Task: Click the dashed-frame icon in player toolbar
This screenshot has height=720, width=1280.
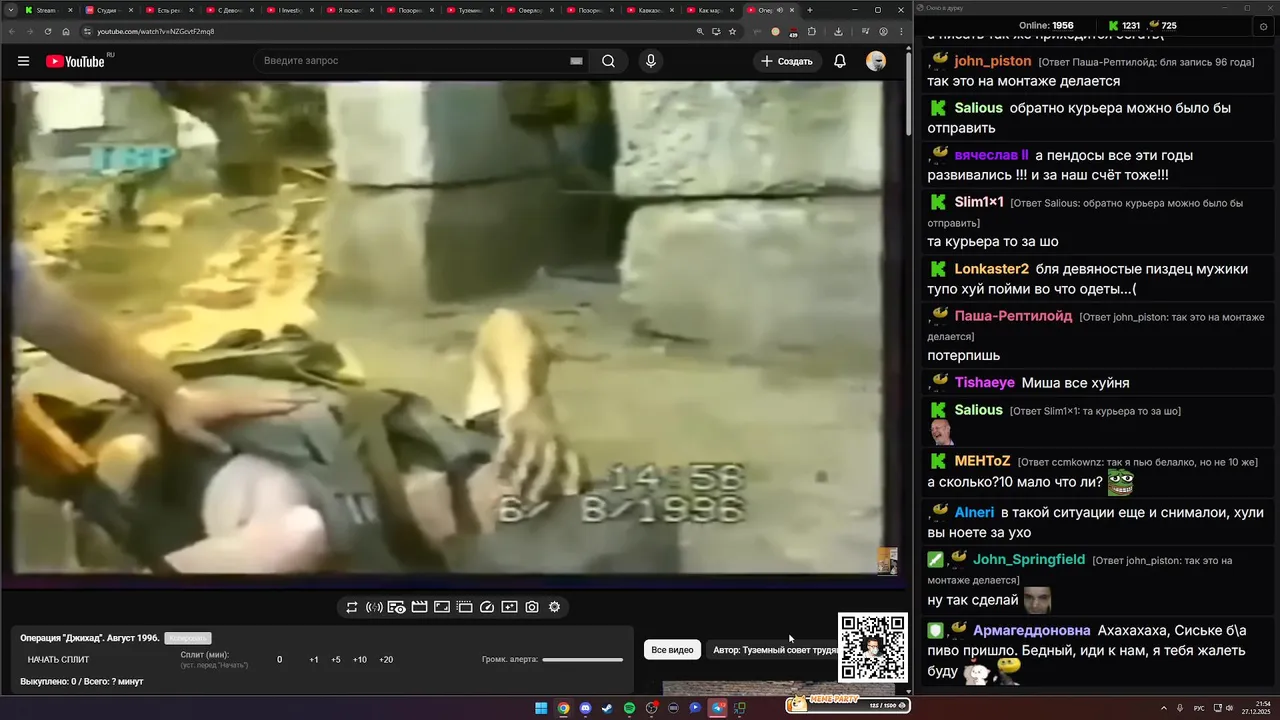Action: click(464, 607)
